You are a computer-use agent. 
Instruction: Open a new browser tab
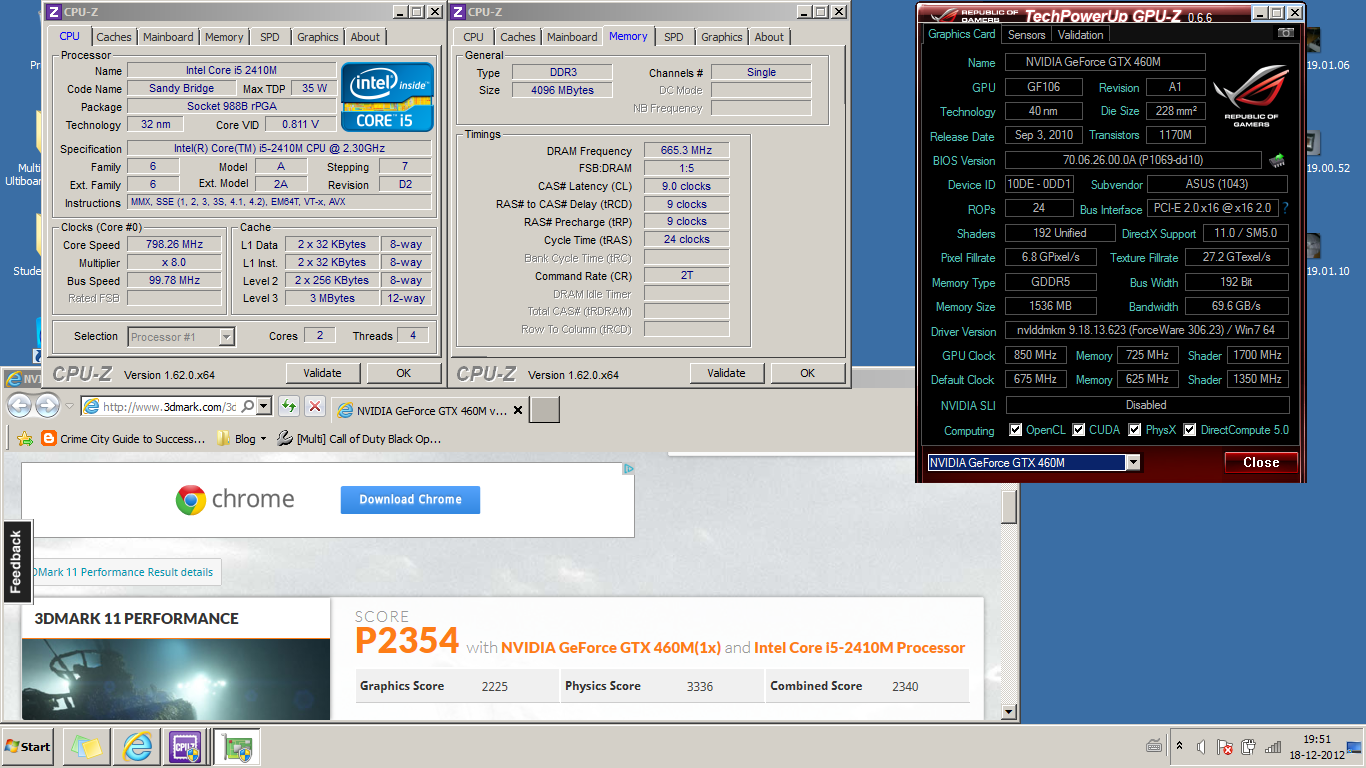(x=544, y=411)
